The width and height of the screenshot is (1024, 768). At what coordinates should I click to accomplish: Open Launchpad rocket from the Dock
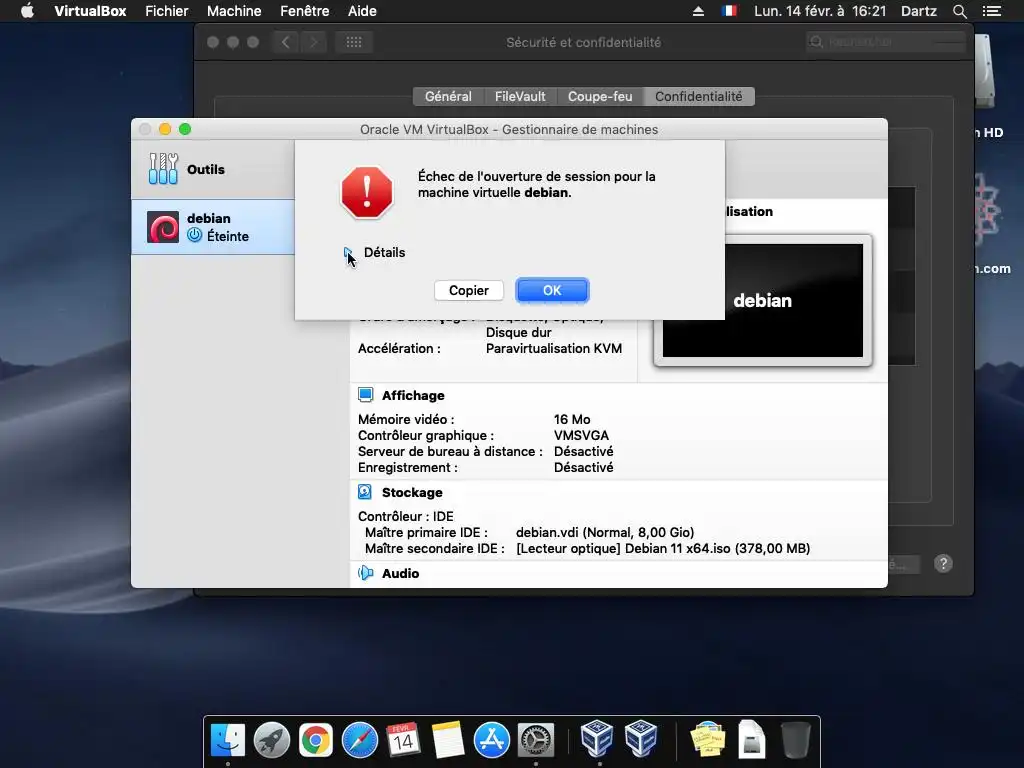272,740
